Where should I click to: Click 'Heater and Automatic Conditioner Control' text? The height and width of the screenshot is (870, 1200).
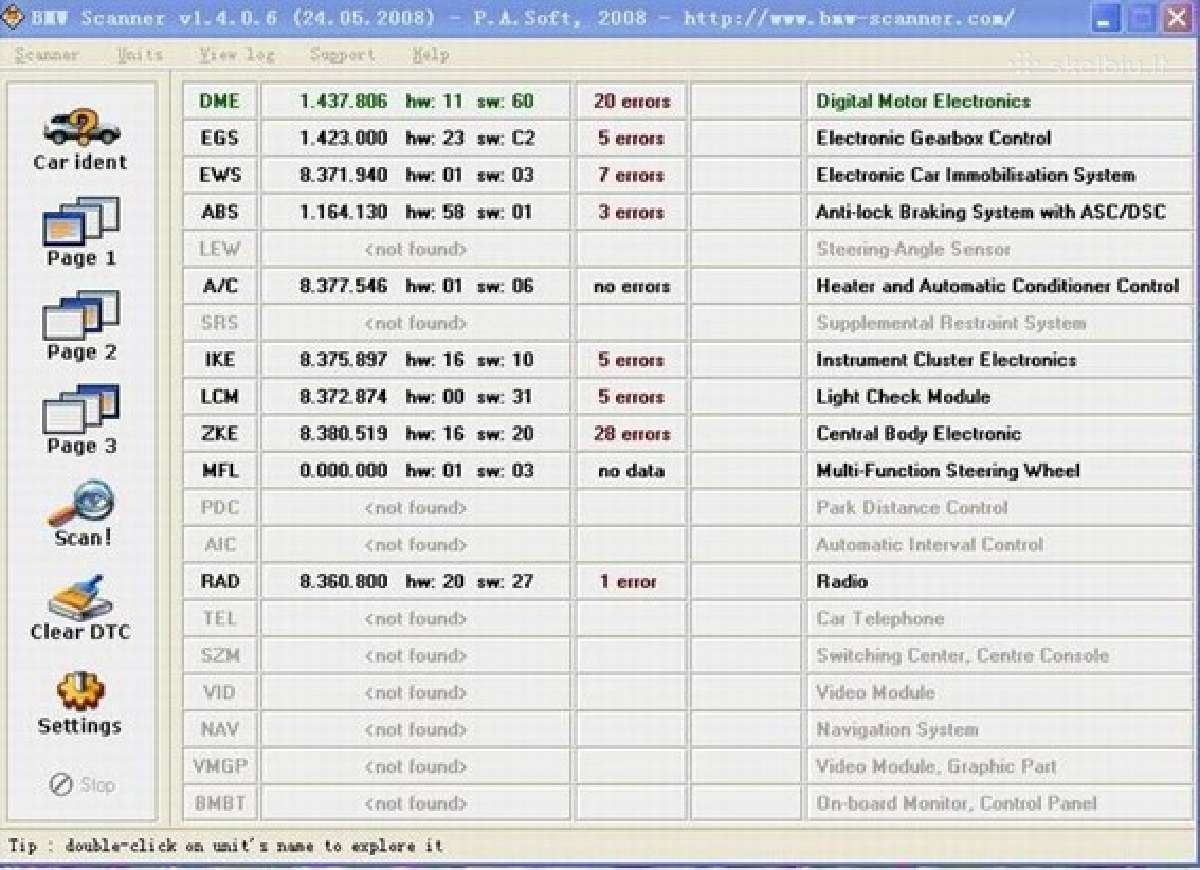point(997,286)
